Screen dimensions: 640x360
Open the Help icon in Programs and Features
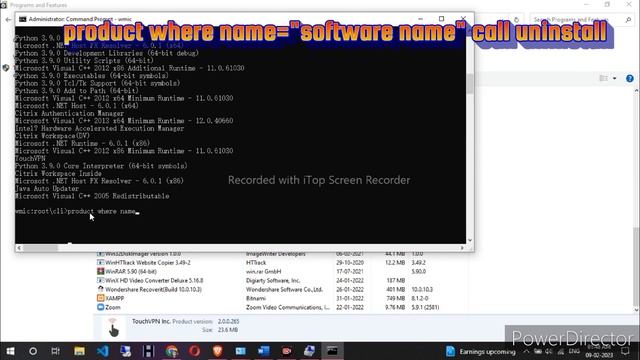pyautogui.click(x=630, y=78)
